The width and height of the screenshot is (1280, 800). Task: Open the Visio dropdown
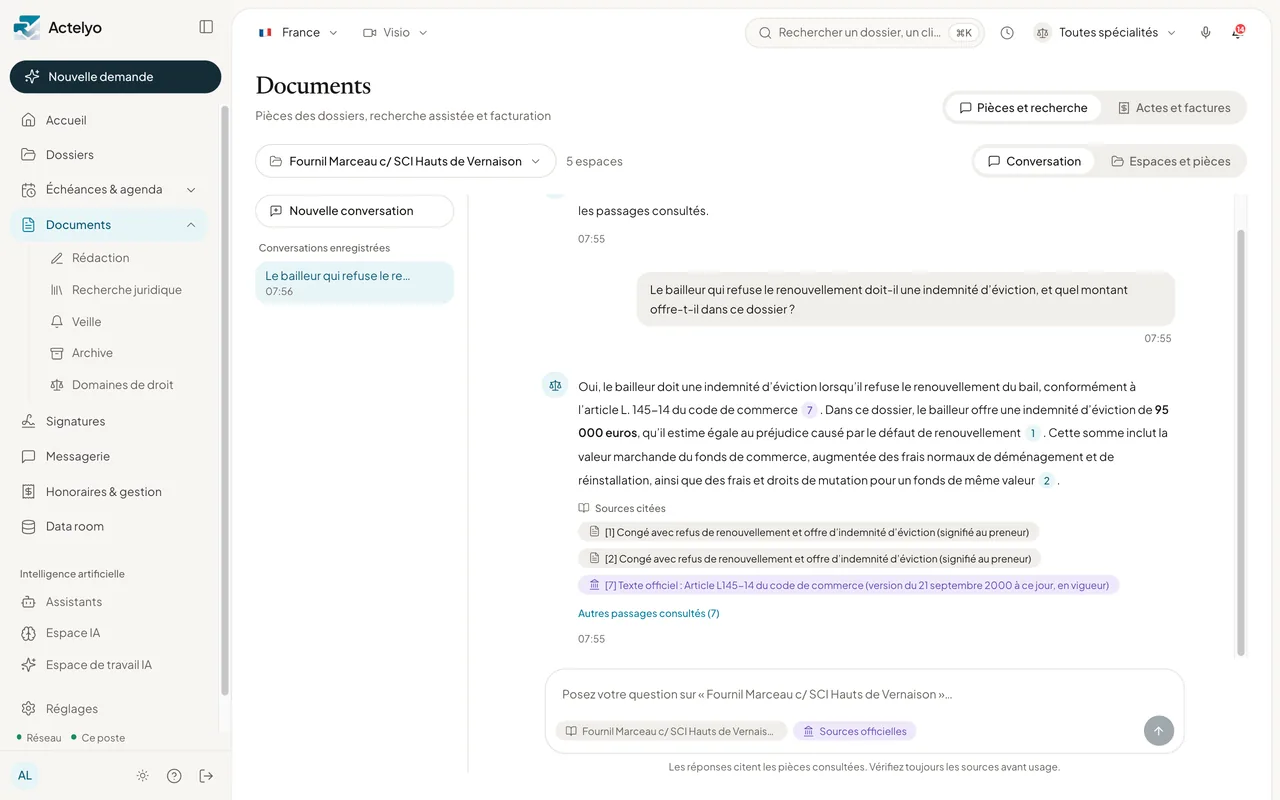pyautogui.click(x=395, y=33)
